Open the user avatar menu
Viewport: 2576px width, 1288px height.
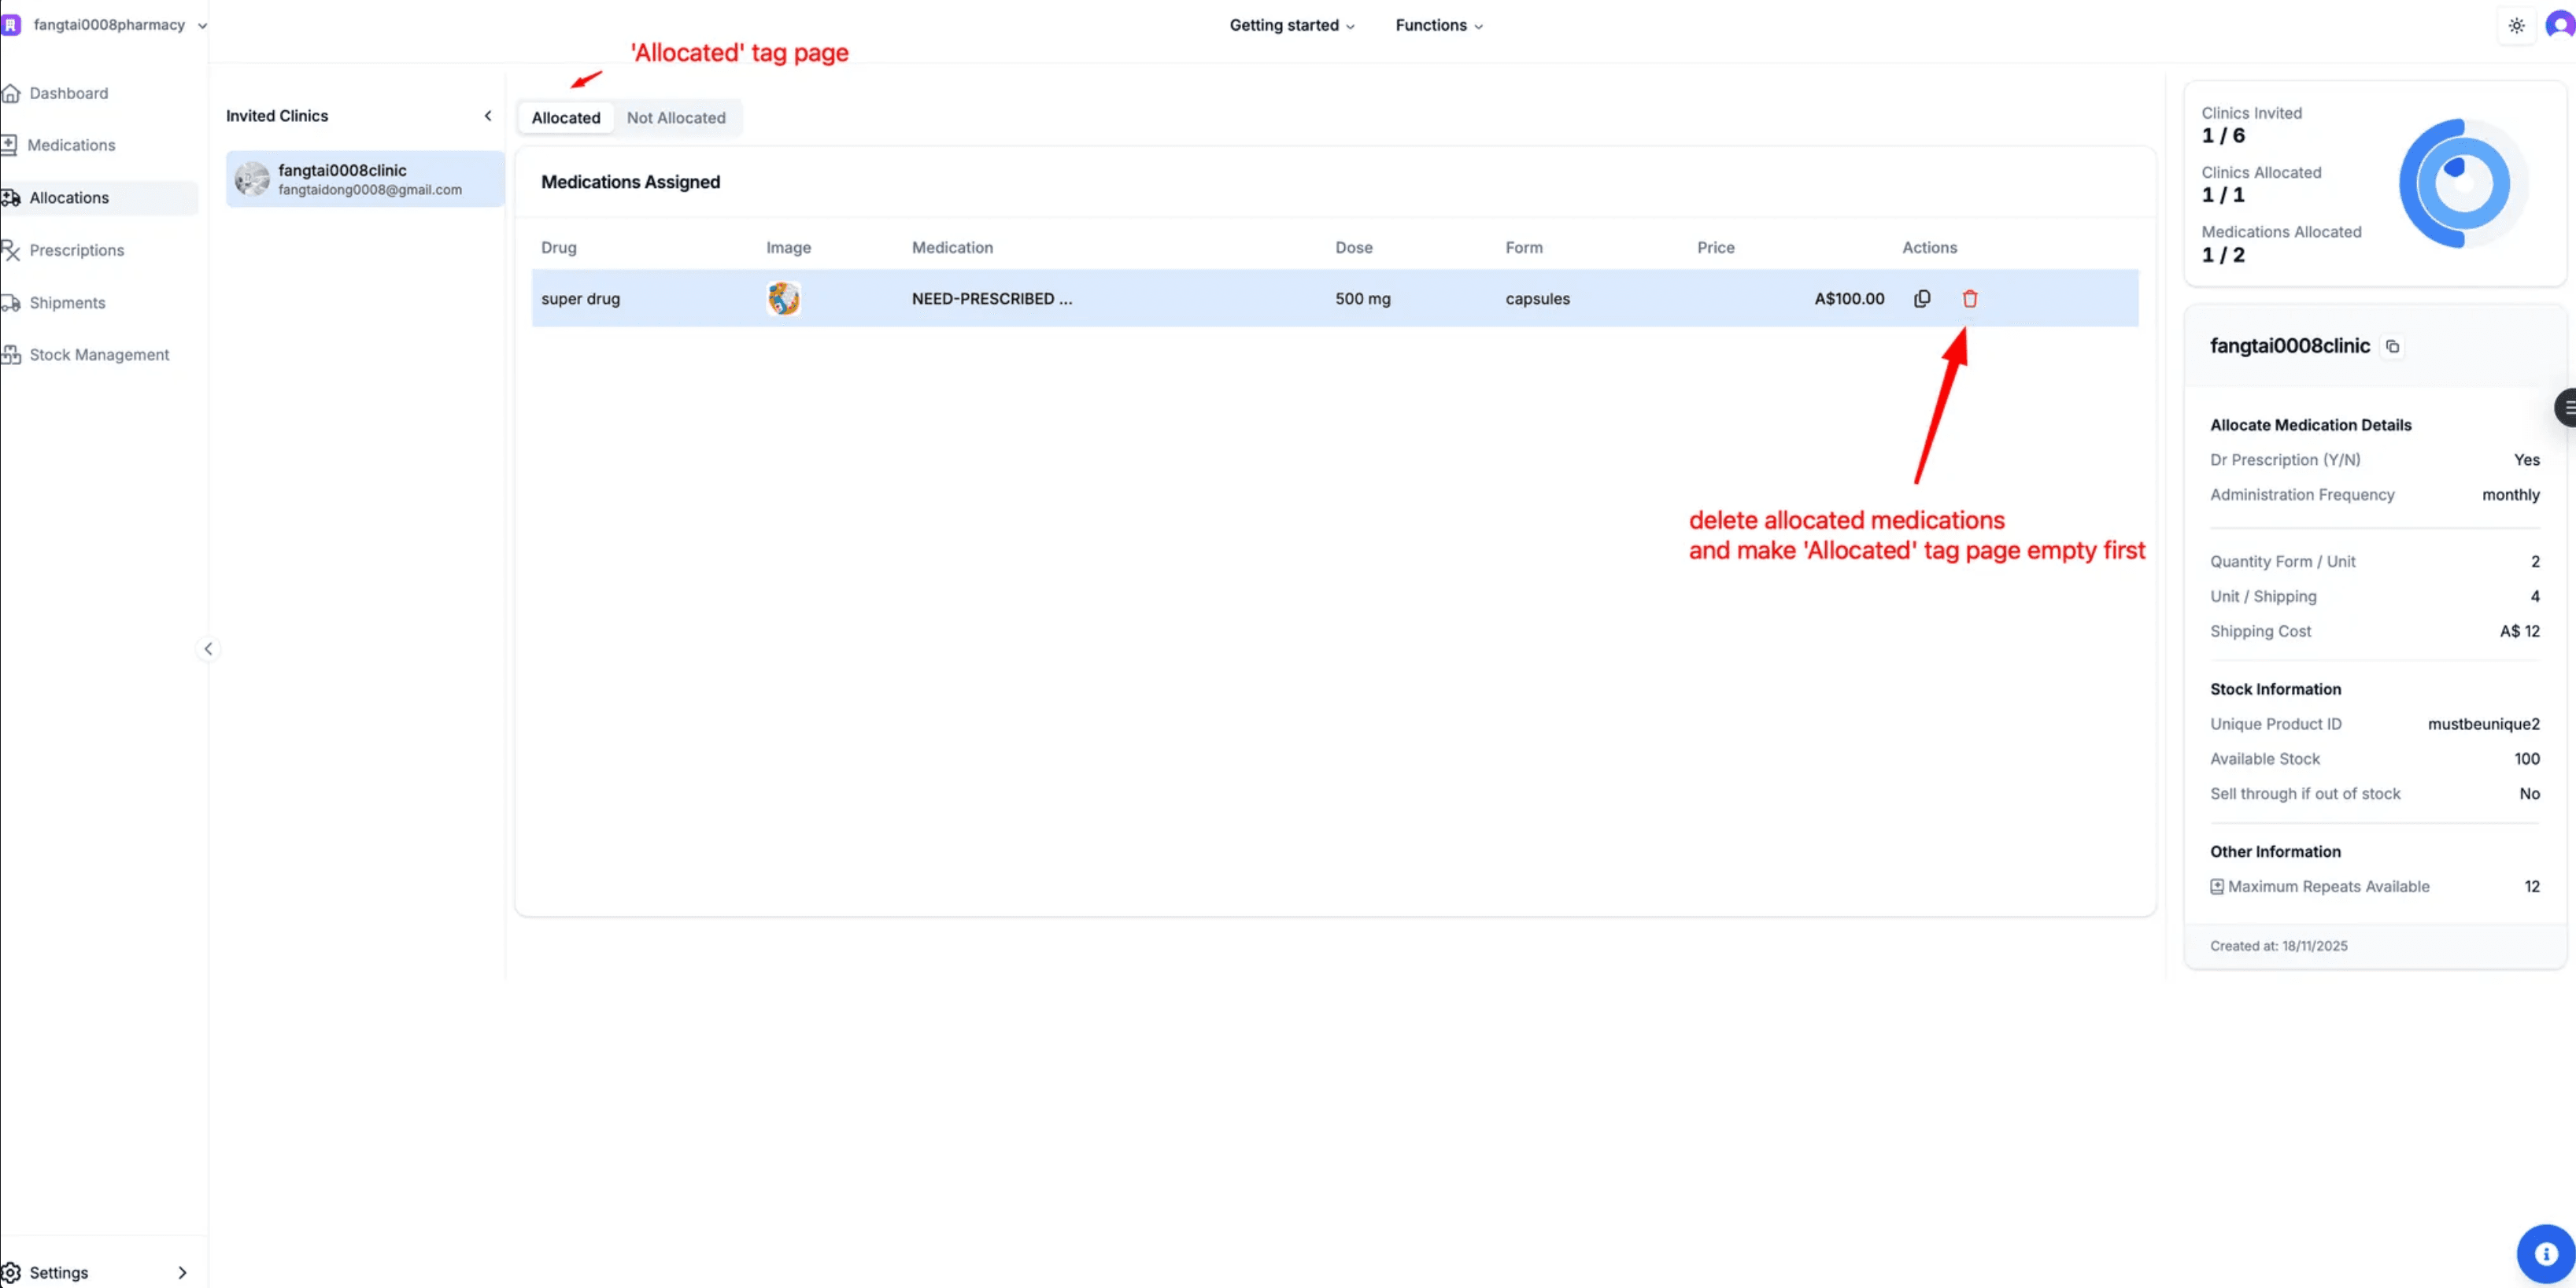click(2559, 25)
